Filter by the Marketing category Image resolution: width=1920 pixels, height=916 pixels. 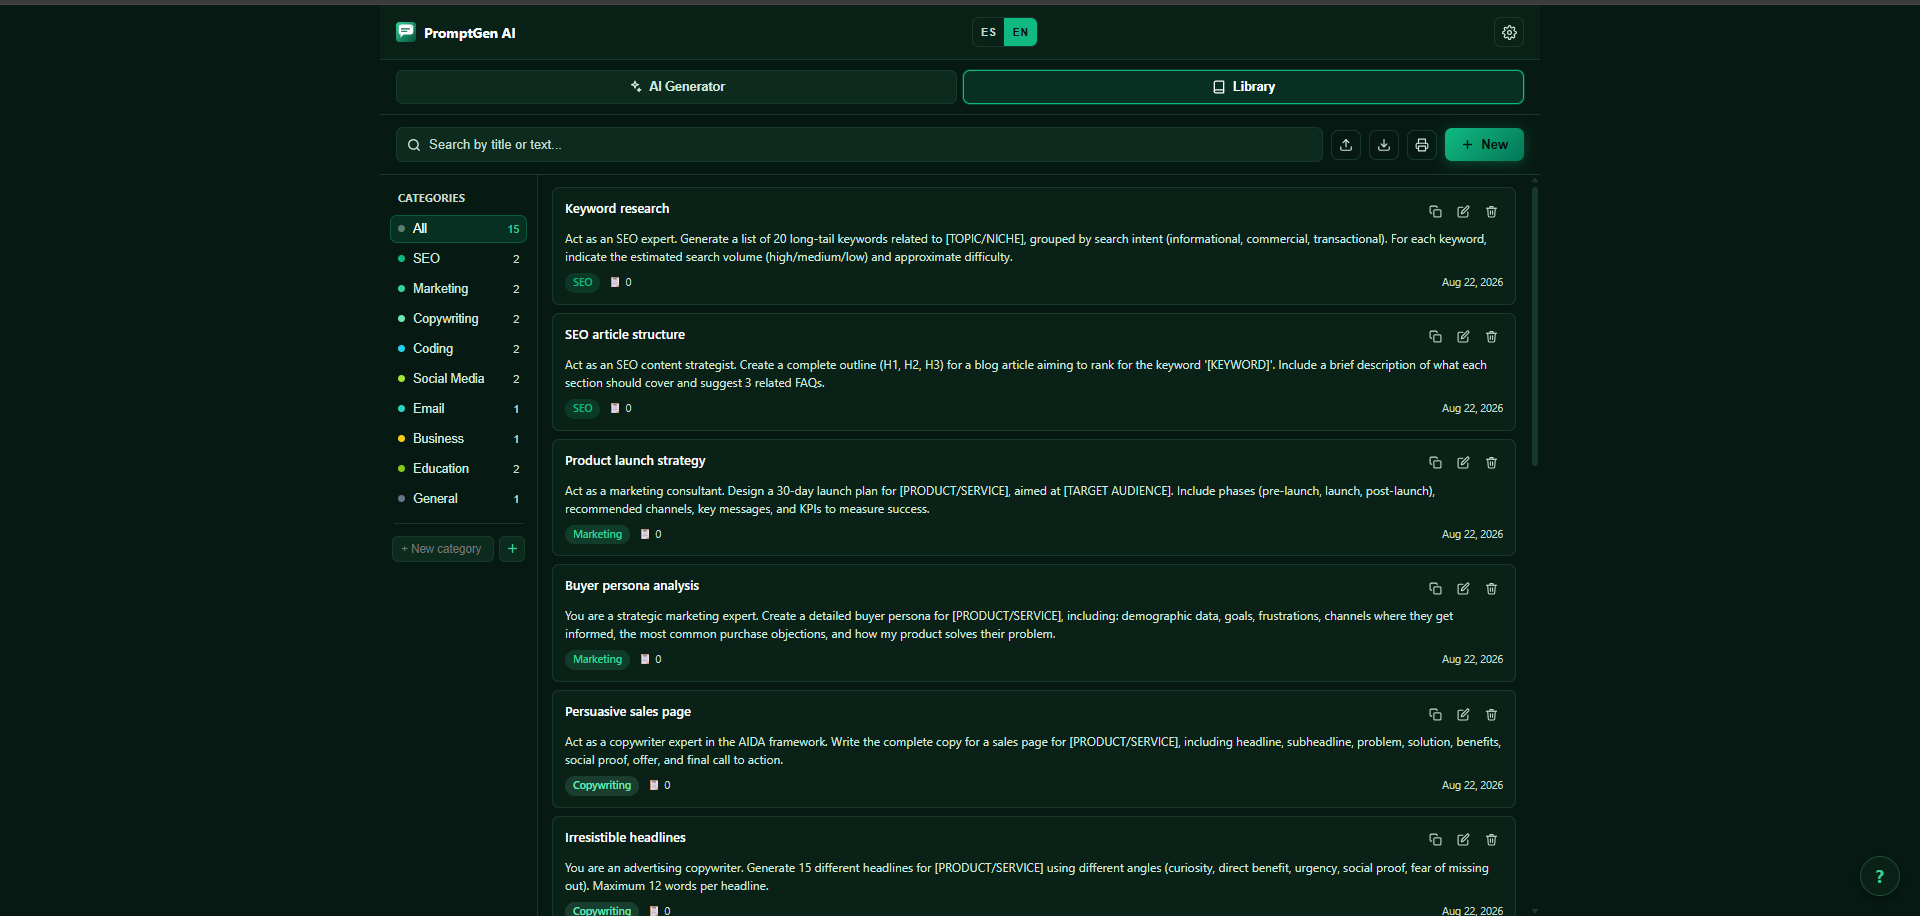(x=458, y=289)
